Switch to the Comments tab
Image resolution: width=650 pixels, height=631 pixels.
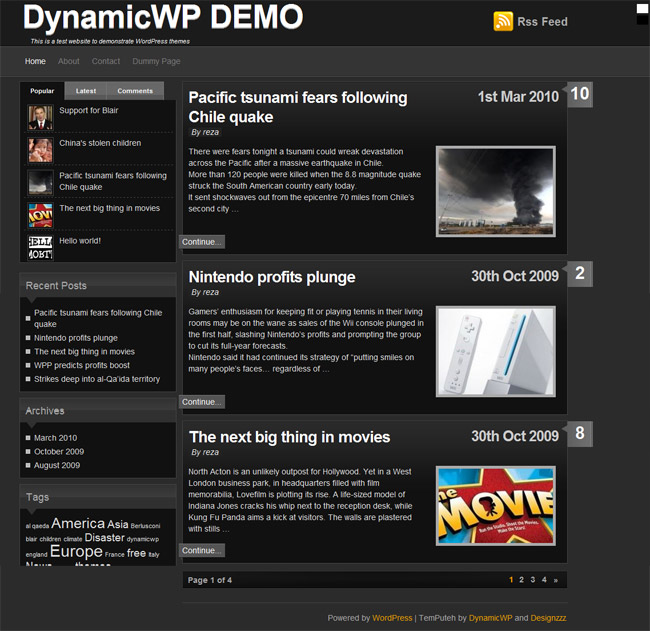[135, 91]
